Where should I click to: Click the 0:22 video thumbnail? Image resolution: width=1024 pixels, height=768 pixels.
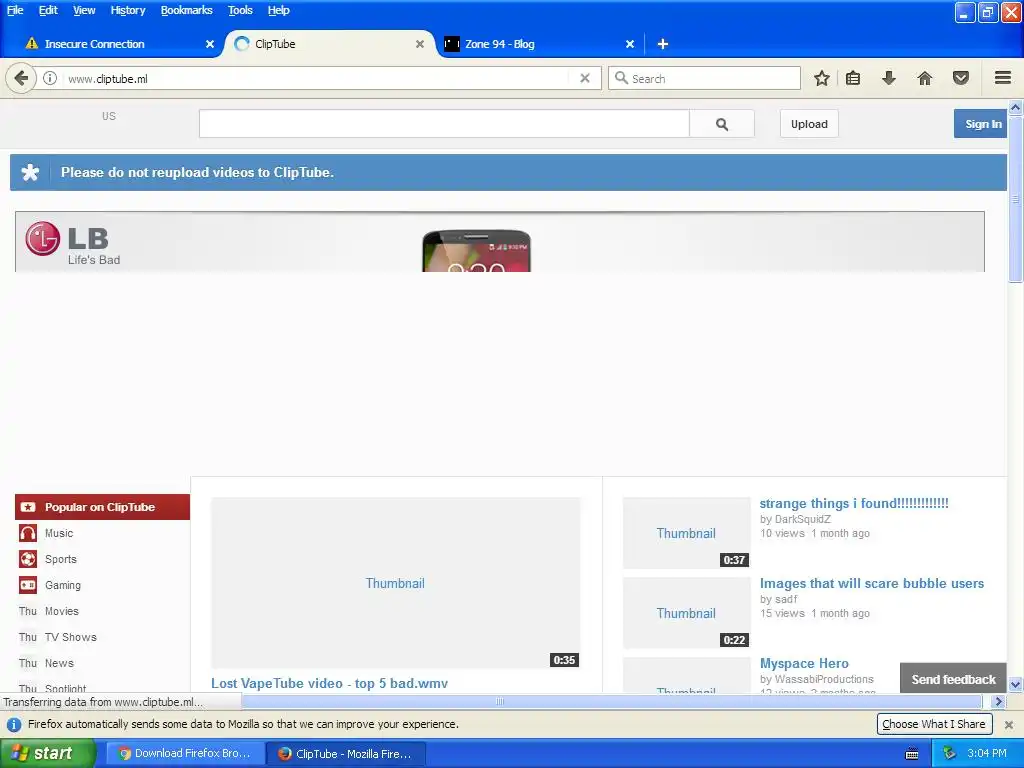click(x=686, y=613)
